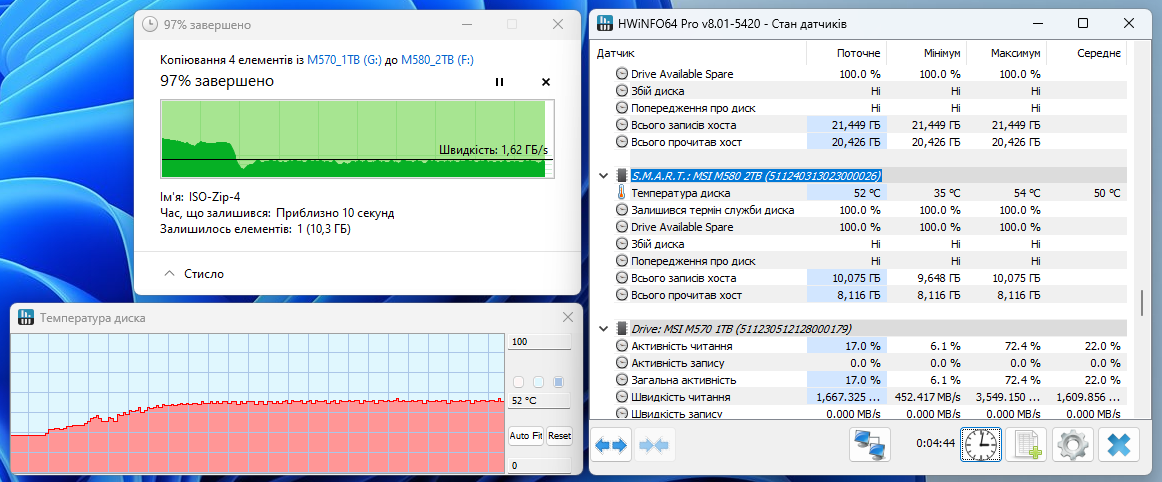Pick the blue color swatch in graph window

point(559,382)
